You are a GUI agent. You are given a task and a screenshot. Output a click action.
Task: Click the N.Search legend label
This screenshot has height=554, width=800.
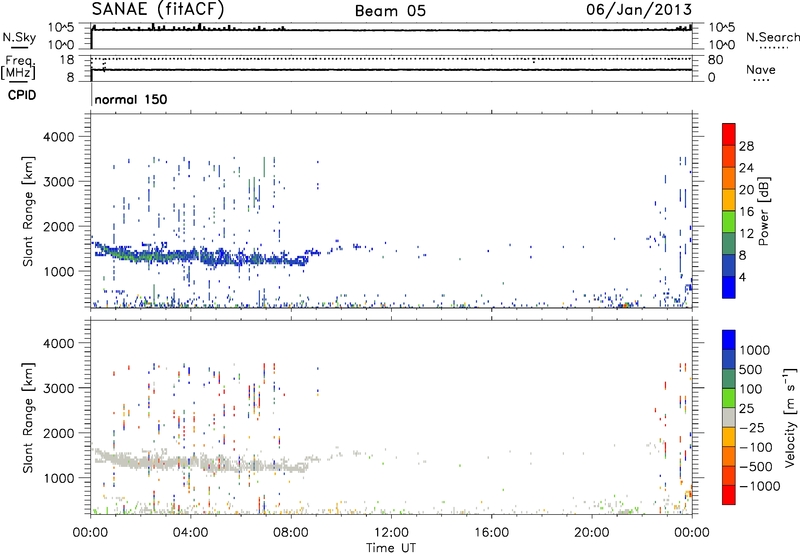pyautogui.click(x=772, y=37)
